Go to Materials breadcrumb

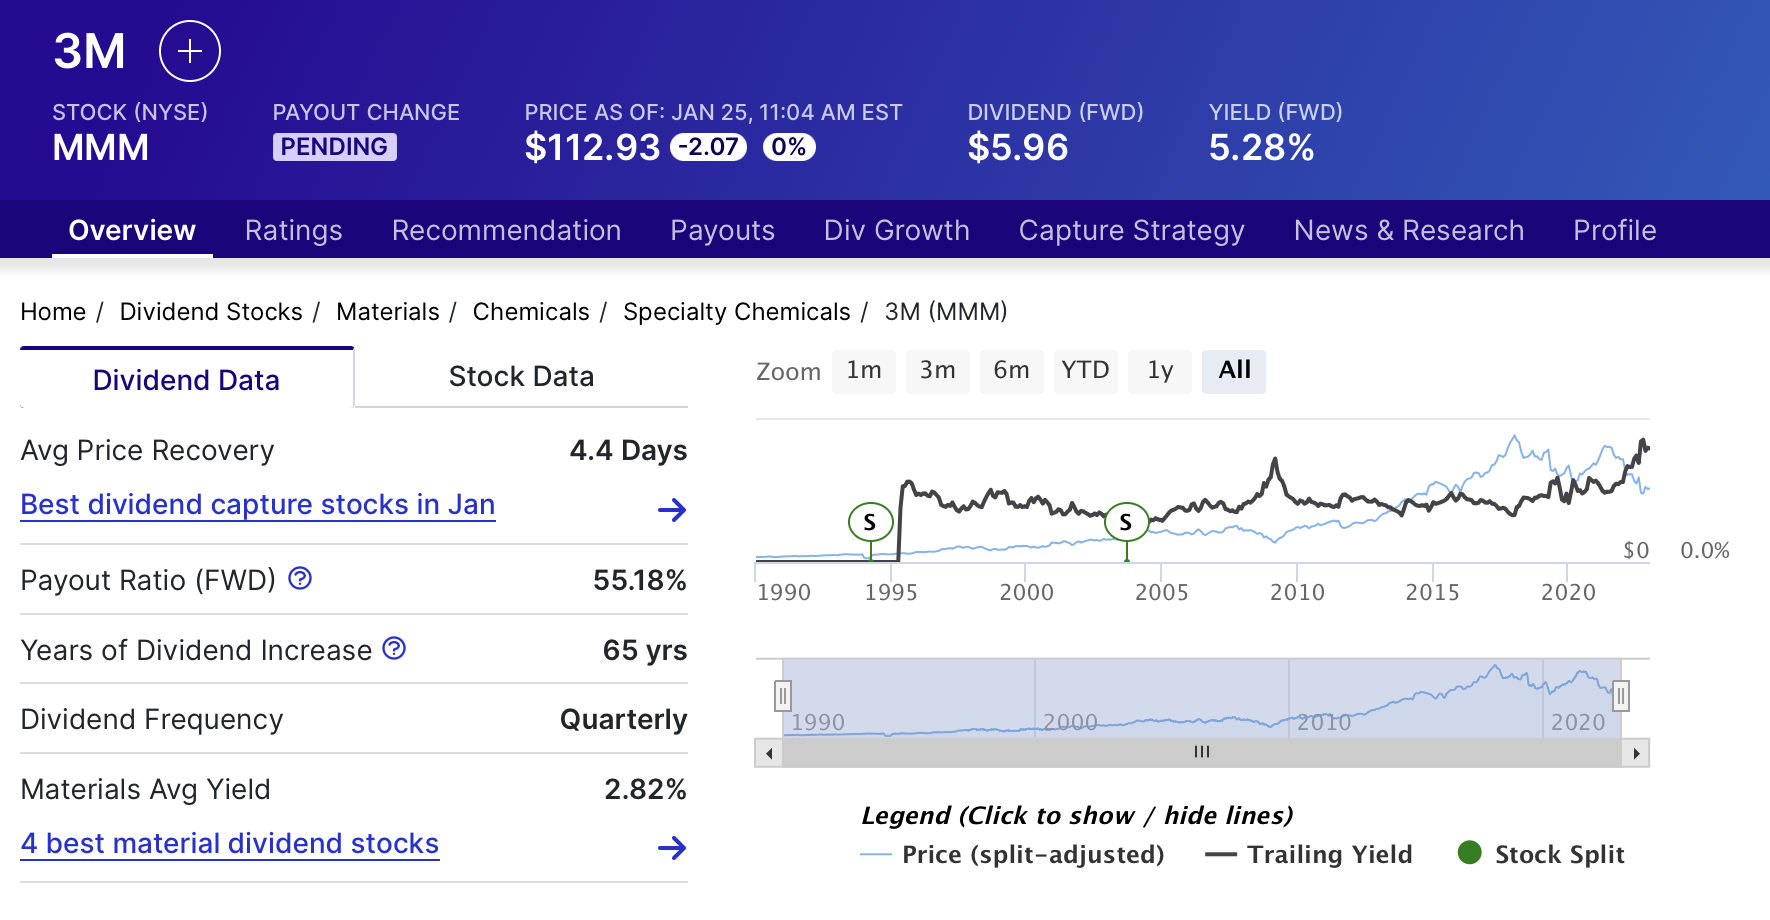coord(388,312)
